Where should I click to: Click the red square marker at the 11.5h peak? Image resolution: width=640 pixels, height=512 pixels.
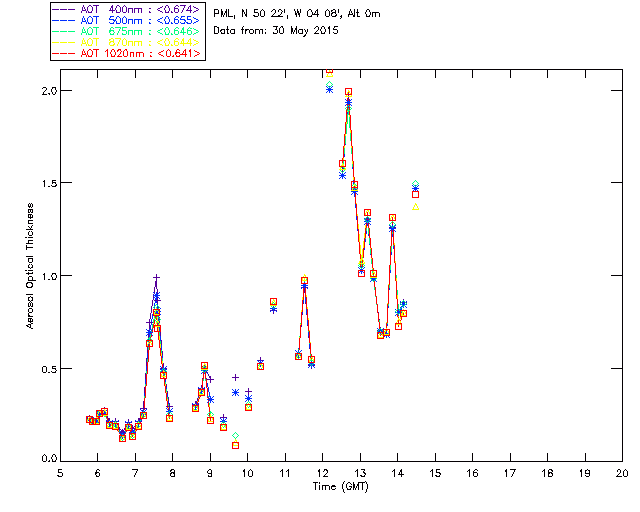coord(304,281)
